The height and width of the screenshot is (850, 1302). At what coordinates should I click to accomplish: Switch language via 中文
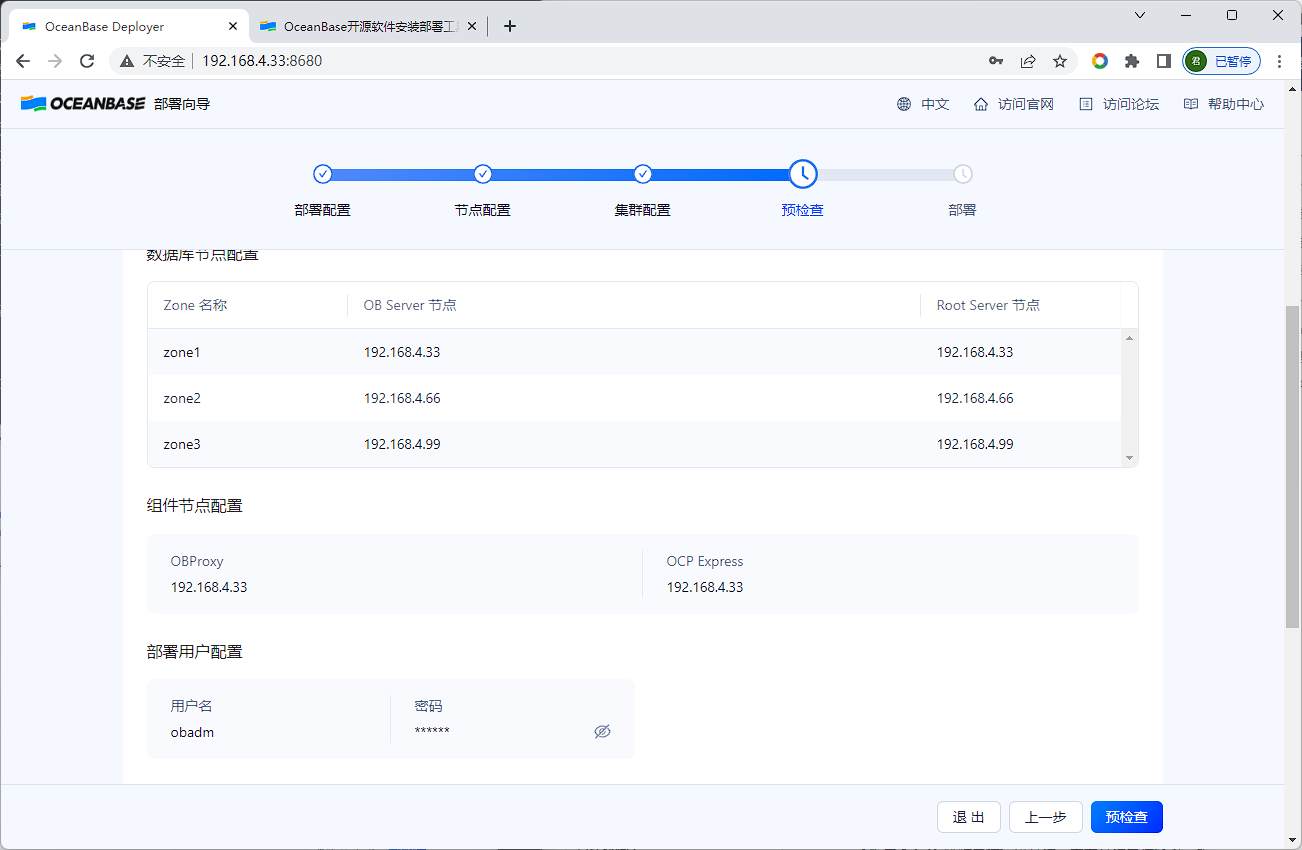click(x=935, y=104)
